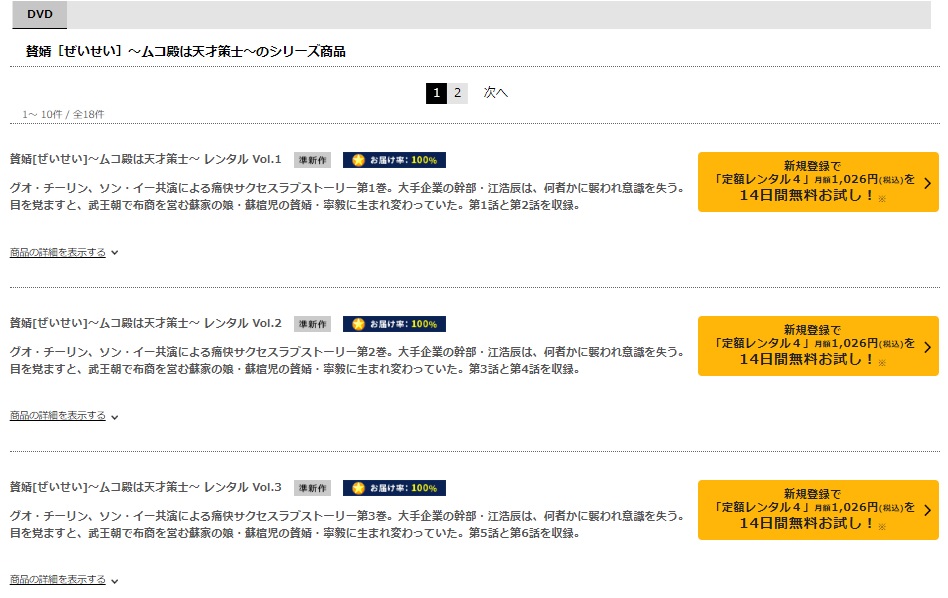Click the 準新作 badge next to Vol.1
The image size is (948, 598).
tap(313, 160)
